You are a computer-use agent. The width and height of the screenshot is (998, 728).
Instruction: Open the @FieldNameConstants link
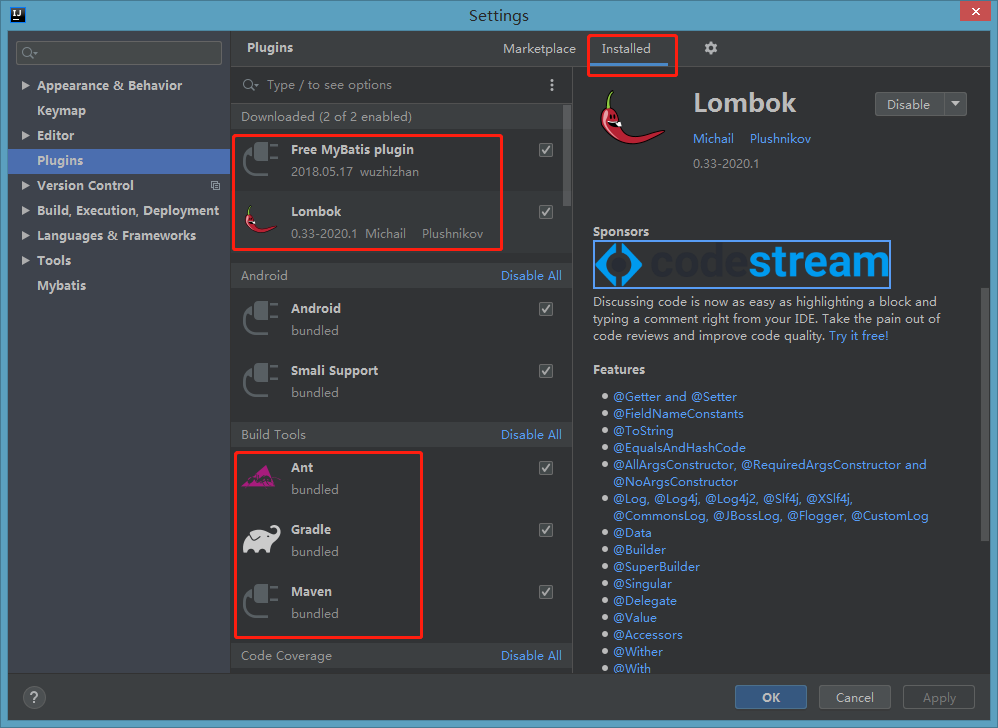tap(678, 414)
